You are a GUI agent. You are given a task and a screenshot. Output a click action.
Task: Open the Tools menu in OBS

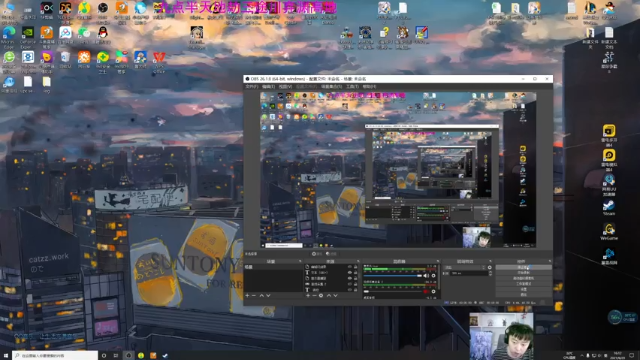[x=352, y=87]
